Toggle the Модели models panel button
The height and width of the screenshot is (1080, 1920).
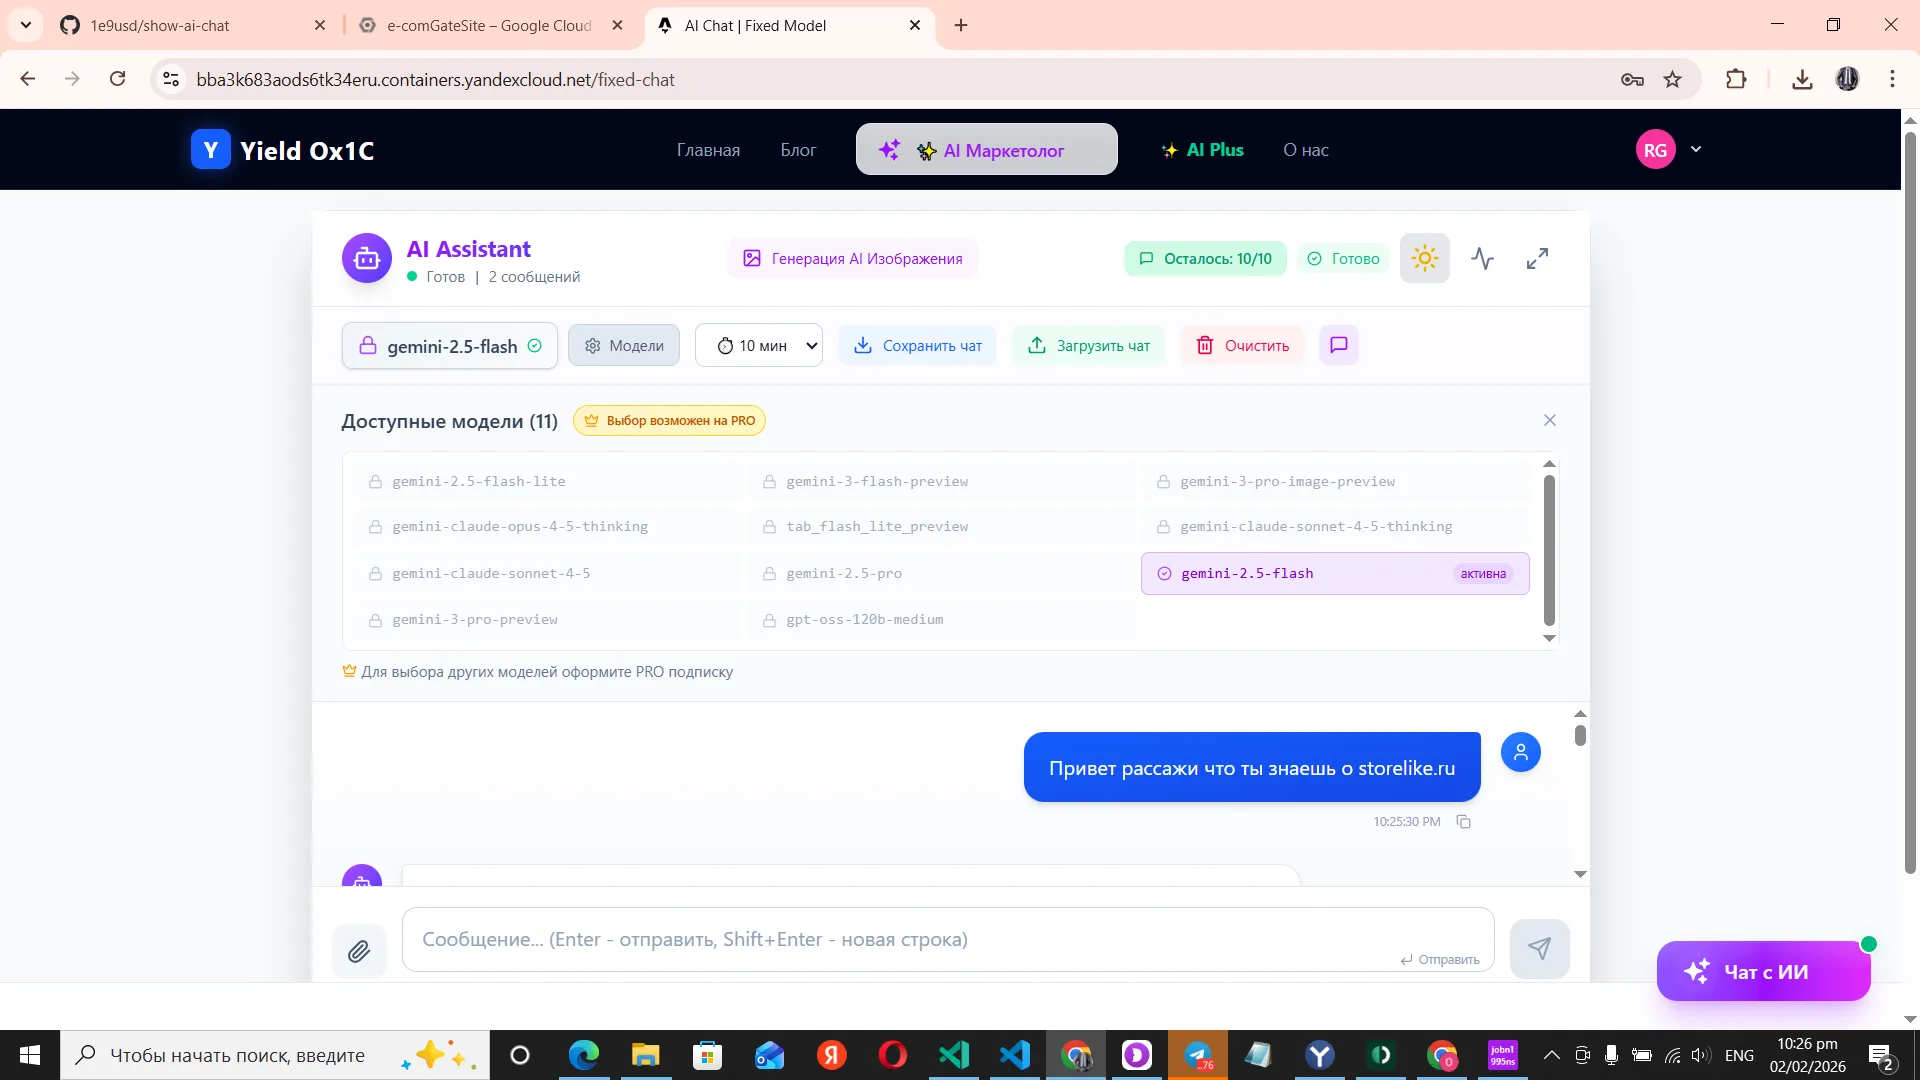(x=624, y=345)
